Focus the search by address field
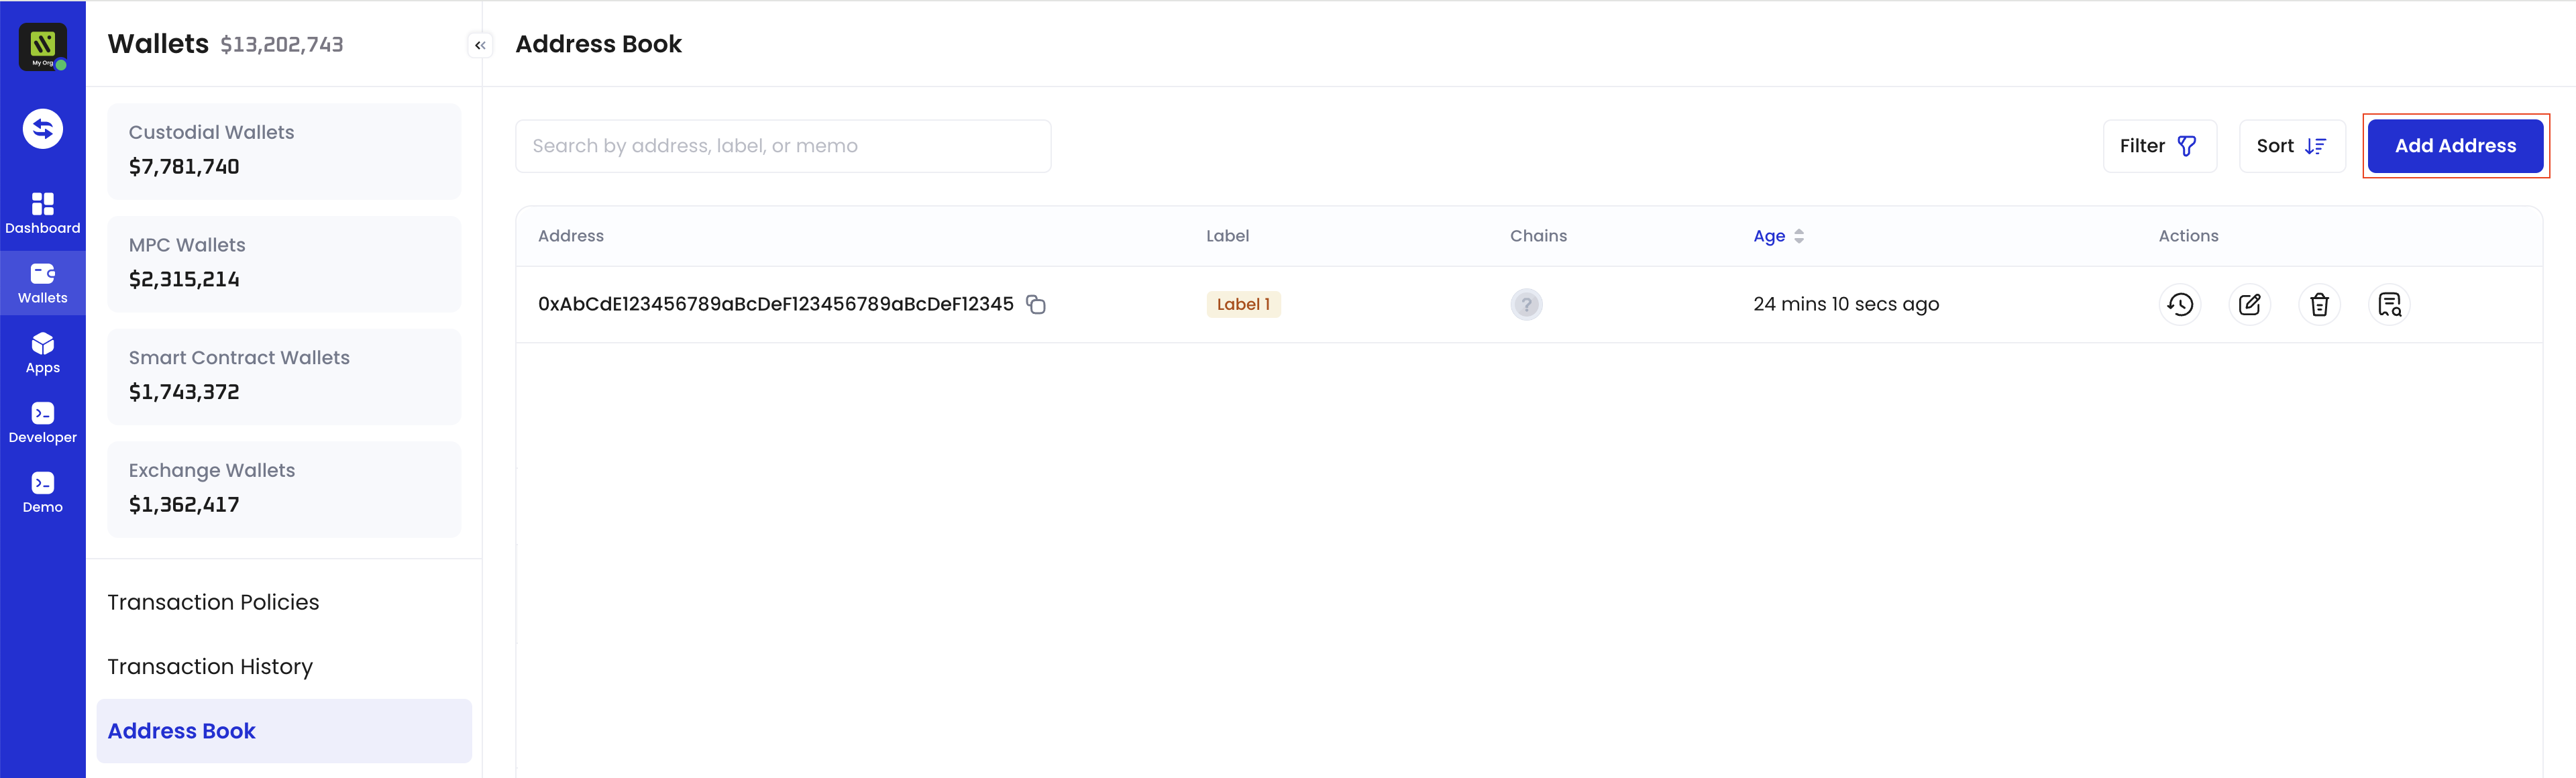 [x=783, y=146]
